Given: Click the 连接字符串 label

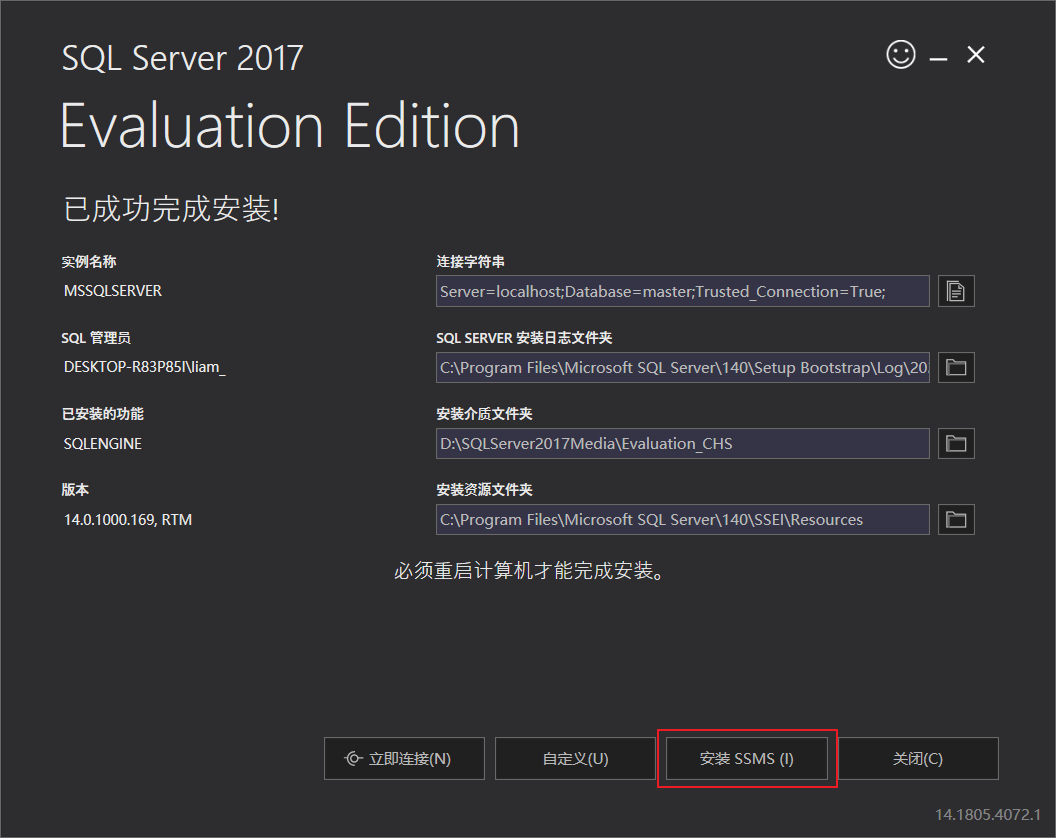Looking at the screenshot, I should (x=470, y=261).
